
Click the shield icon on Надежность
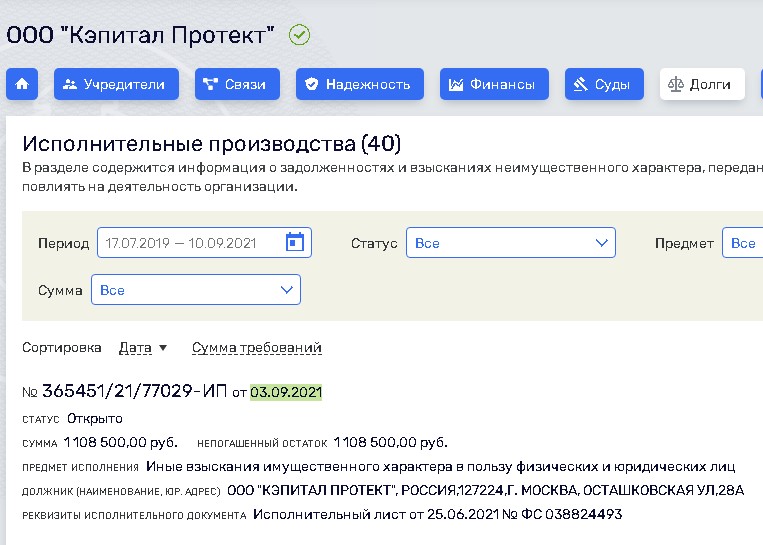click(312, 85)
